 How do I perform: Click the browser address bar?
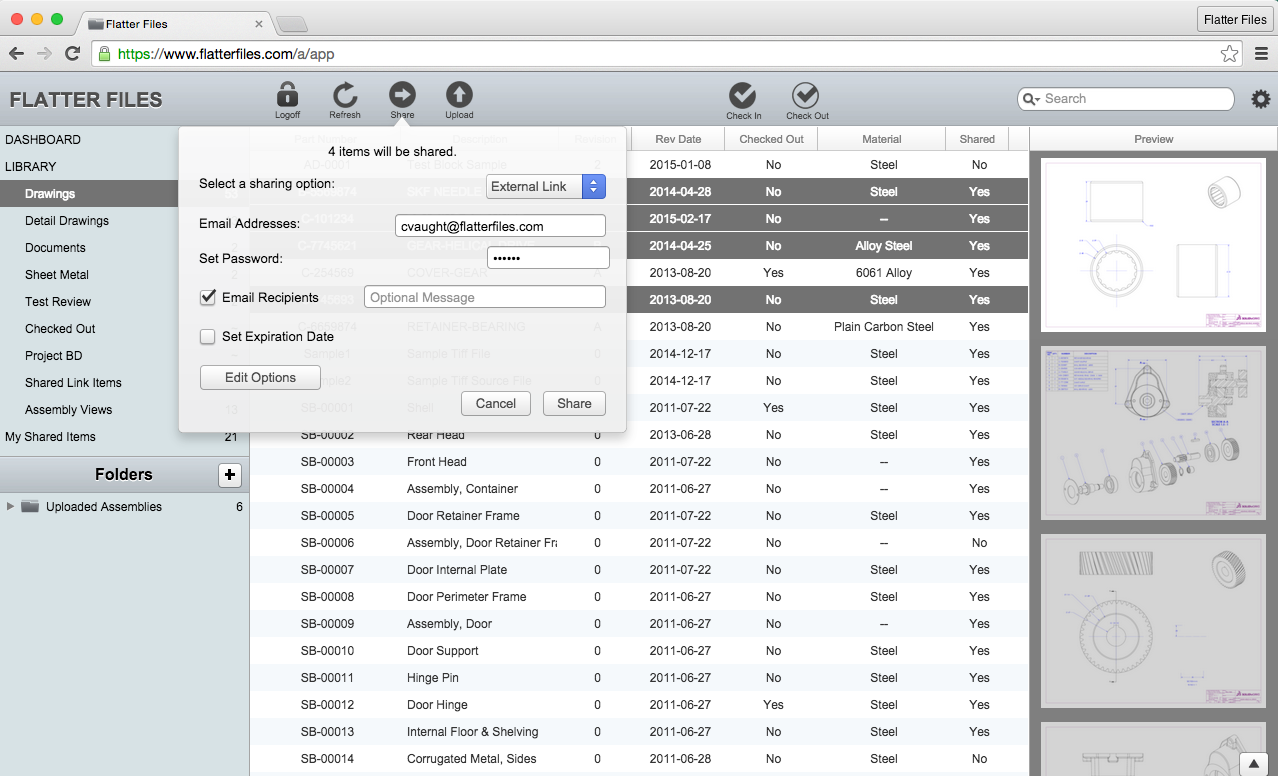(x=667, y=54)
